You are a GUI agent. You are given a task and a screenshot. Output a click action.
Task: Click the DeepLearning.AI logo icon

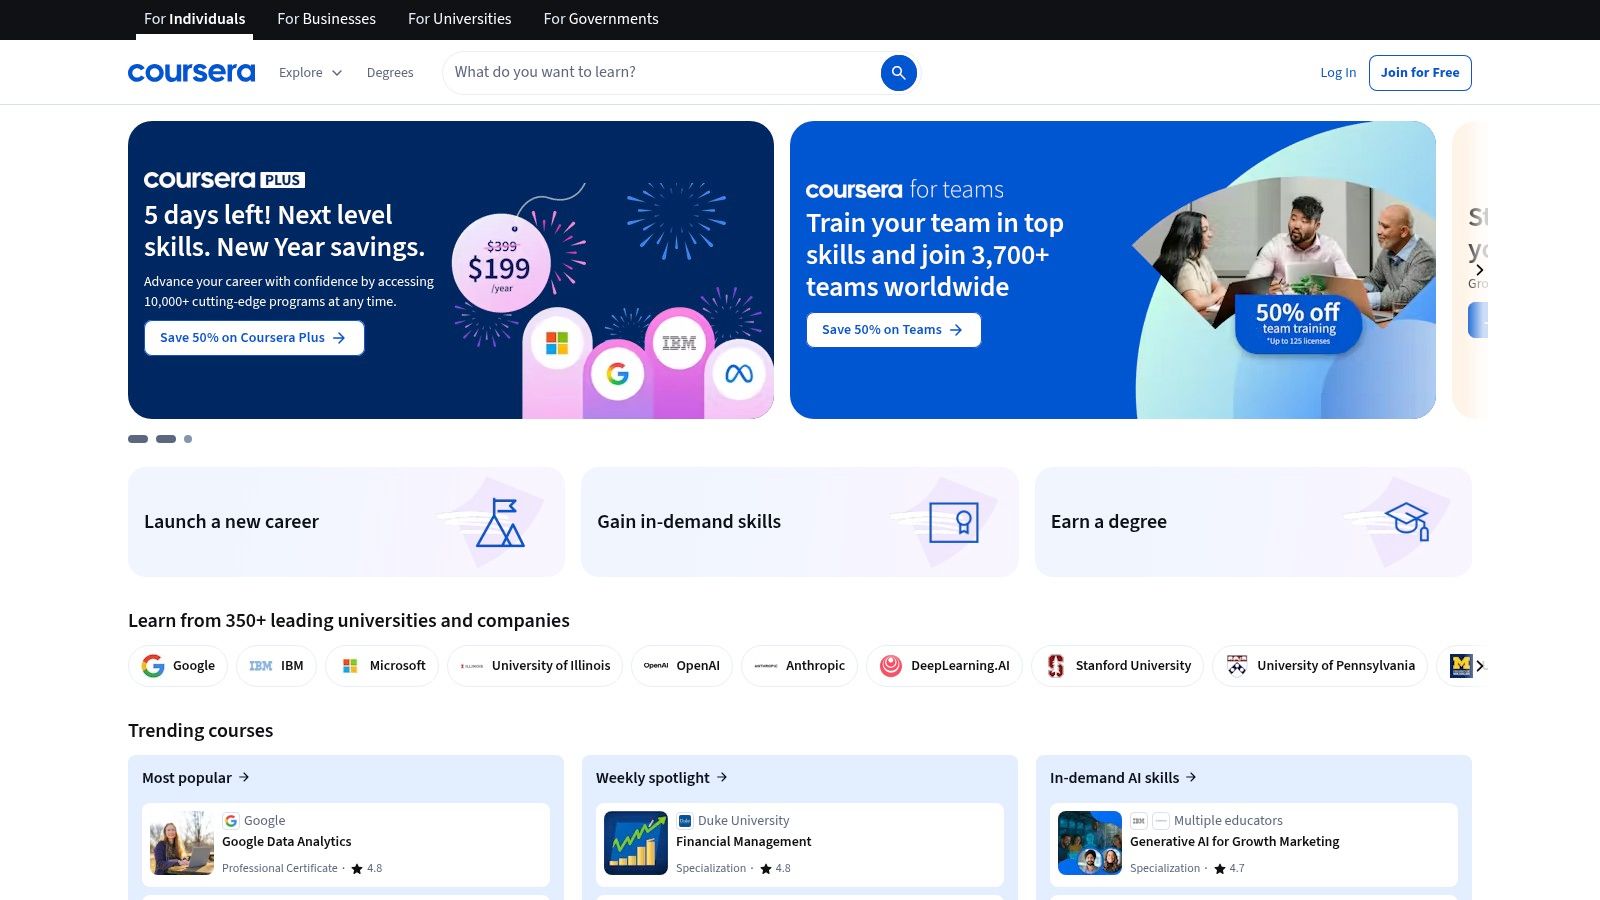pyautogui.click(x=889, y=665)
